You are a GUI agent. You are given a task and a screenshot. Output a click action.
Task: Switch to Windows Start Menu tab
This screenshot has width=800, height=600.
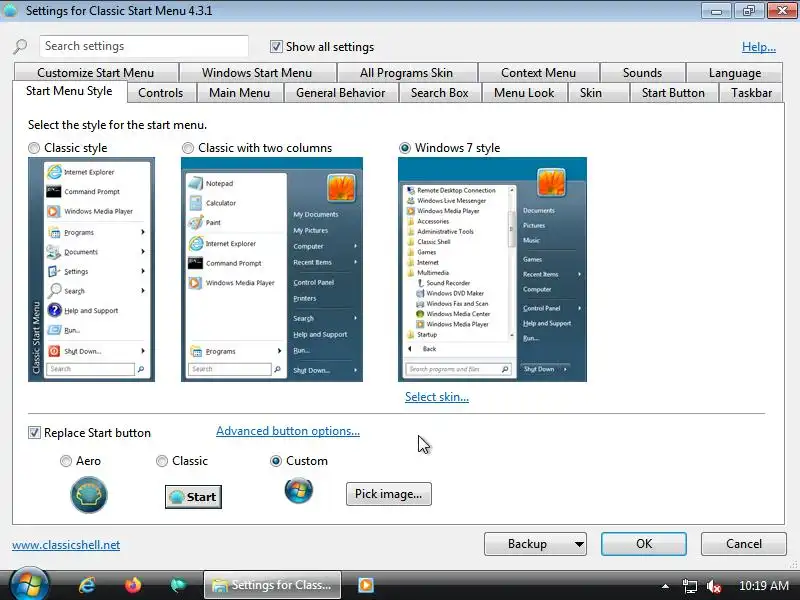coord(257,73)
